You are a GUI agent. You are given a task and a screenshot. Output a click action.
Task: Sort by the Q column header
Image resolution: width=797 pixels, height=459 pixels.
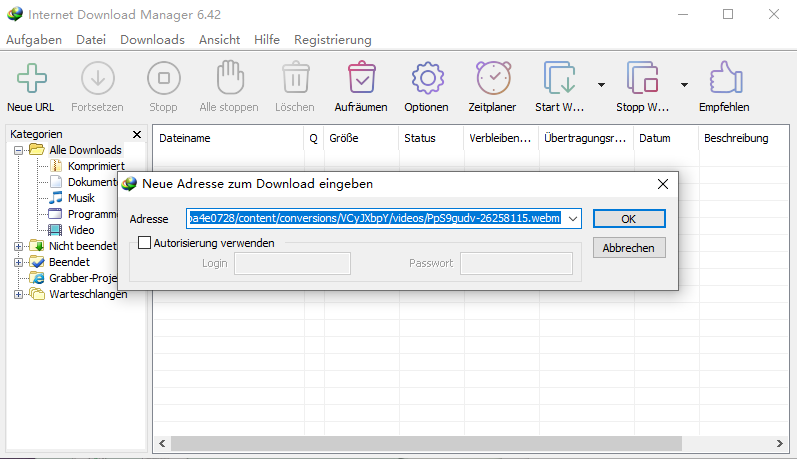tap(314, 138)
